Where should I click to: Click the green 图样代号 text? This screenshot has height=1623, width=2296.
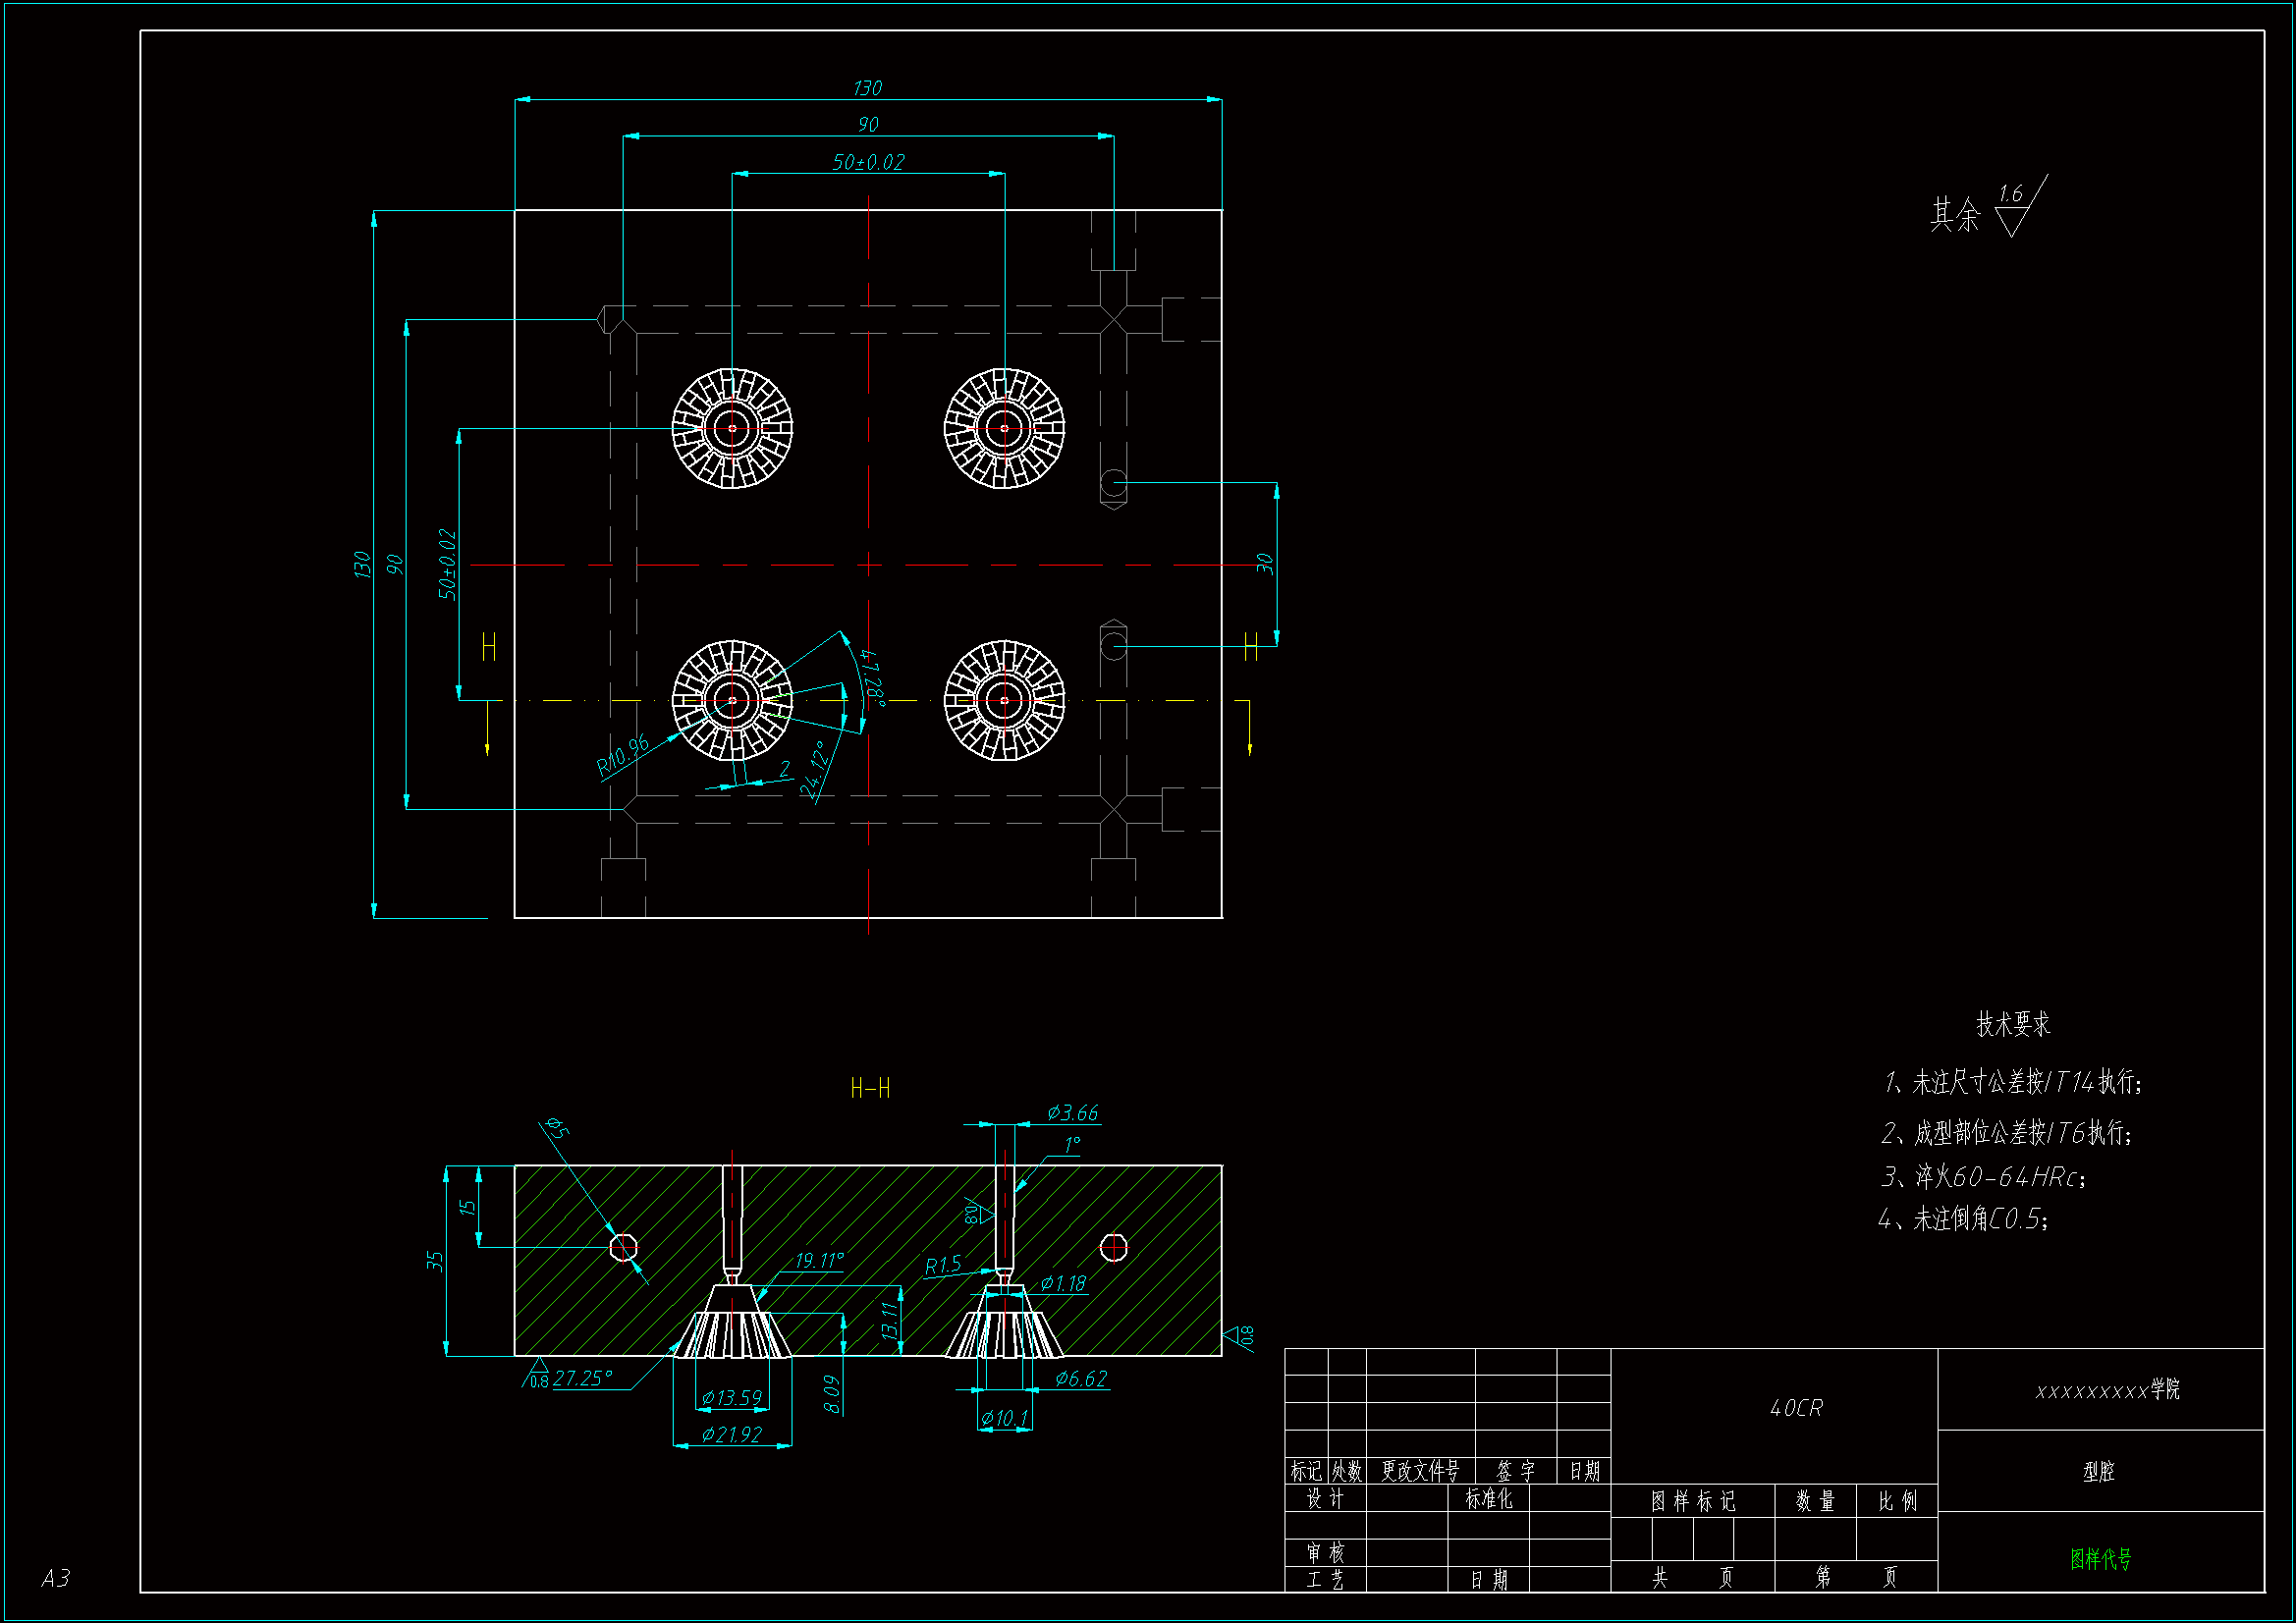2100,1558
